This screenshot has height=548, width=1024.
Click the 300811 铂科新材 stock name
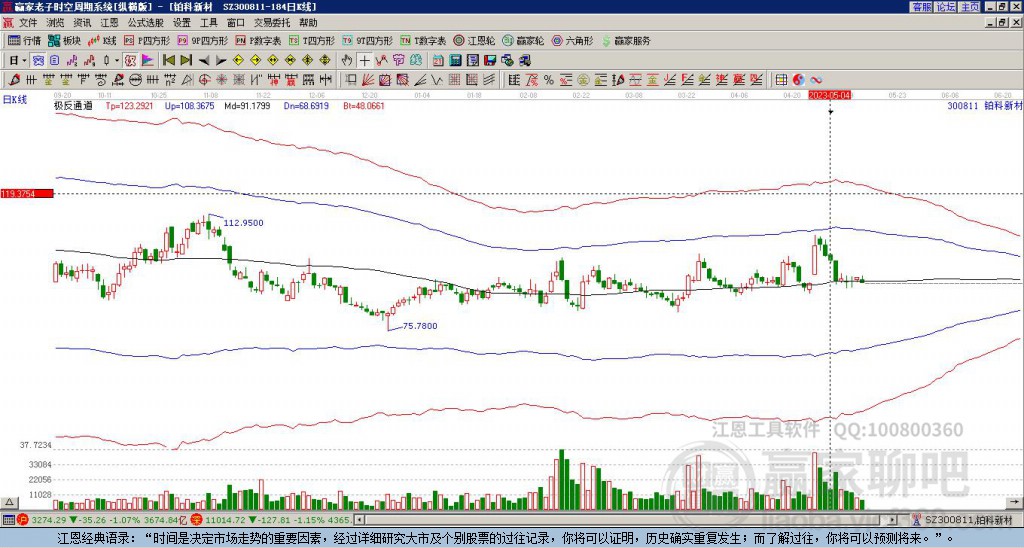(x=984, y=105)
